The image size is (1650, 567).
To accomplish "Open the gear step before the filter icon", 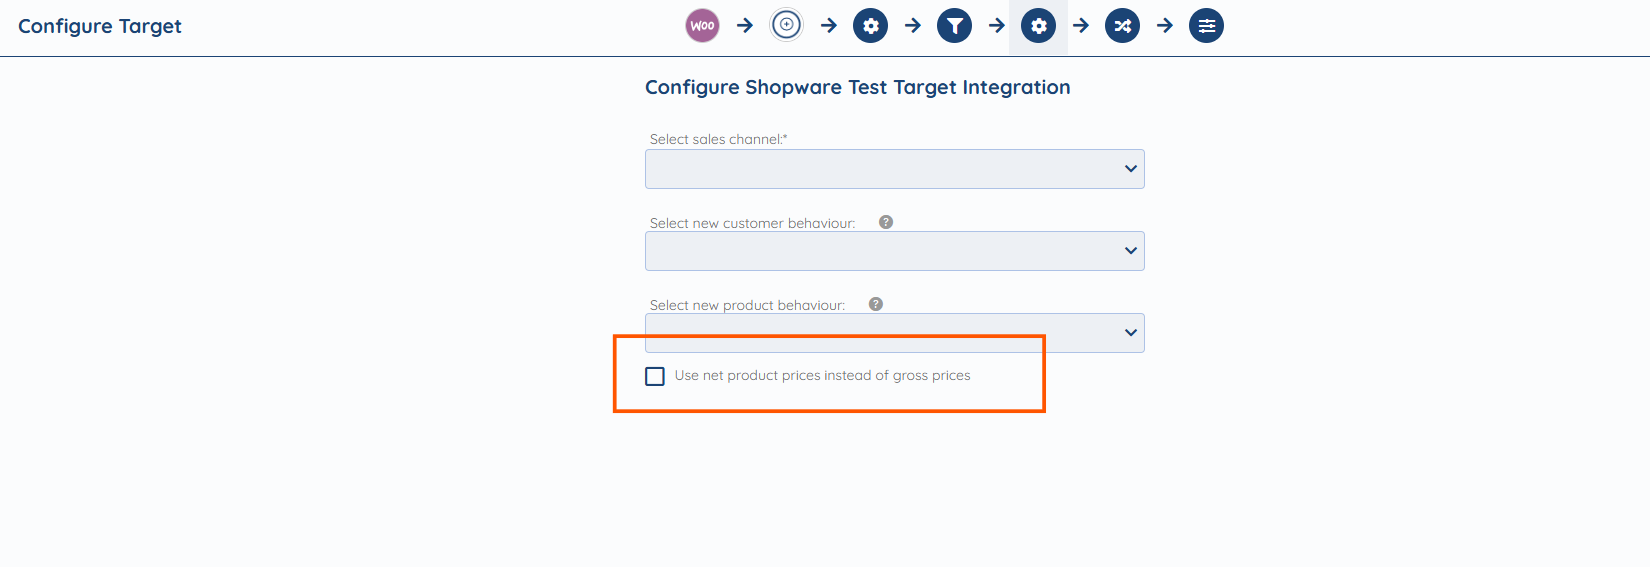I will pyautogui.click(x=870, y=26).
